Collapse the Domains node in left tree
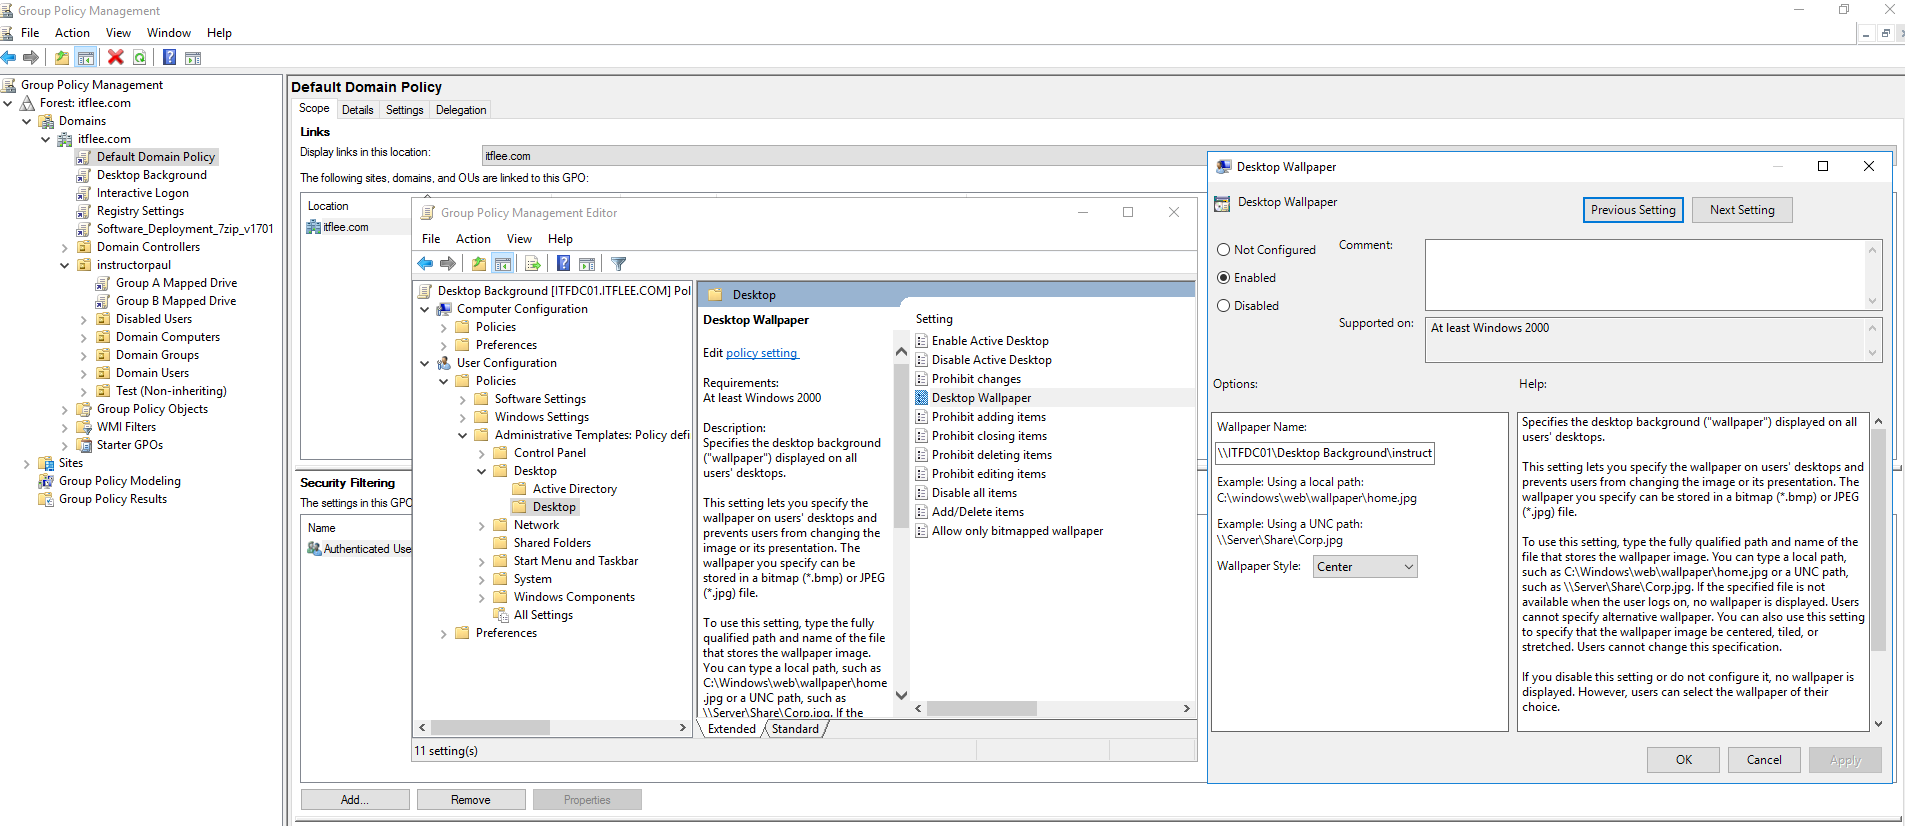Screen dimensions: 1905x826 pos(27,121)
